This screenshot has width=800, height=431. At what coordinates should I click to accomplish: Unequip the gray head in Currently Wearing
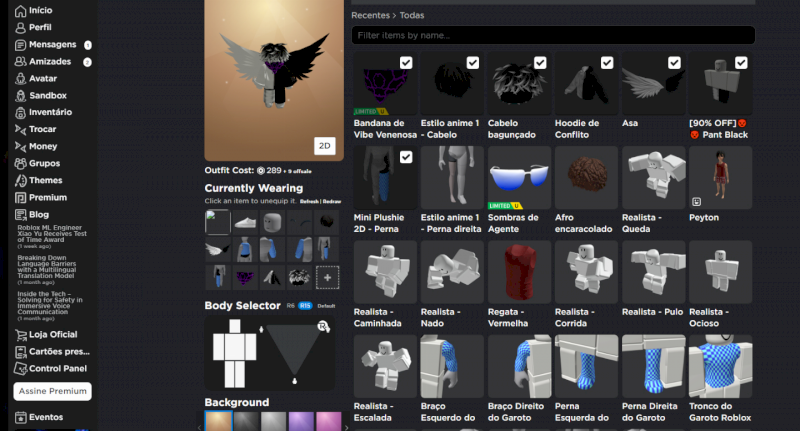pos(272,222)
